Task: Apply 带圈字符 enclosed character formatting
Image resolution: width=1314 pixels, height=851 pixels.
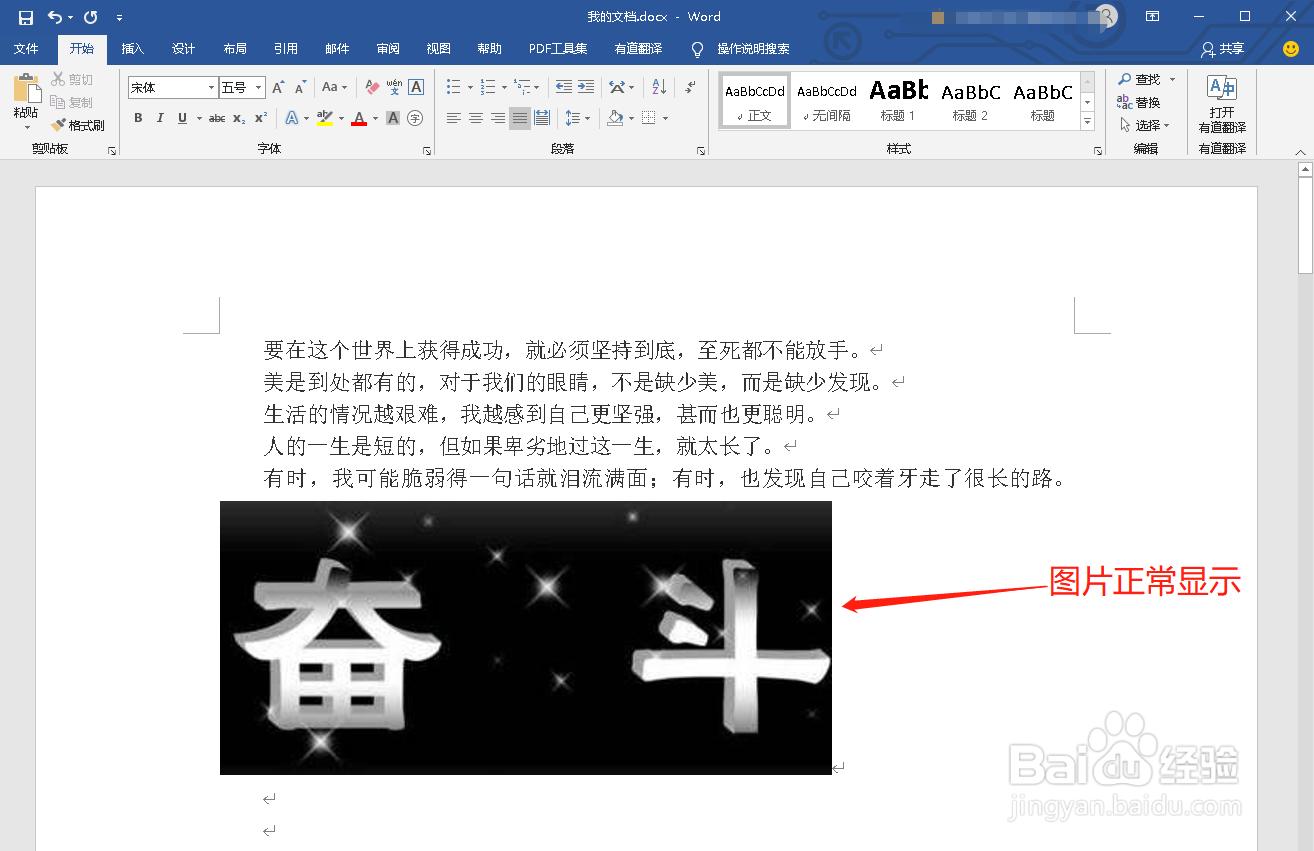Action: 414,118
